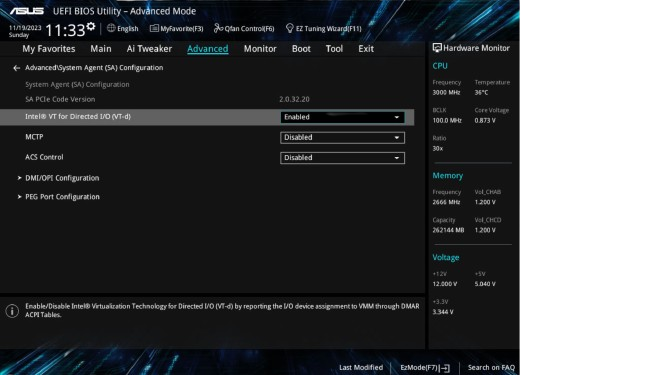
Task: Switch to the Main tab
Action: [101, 49]
